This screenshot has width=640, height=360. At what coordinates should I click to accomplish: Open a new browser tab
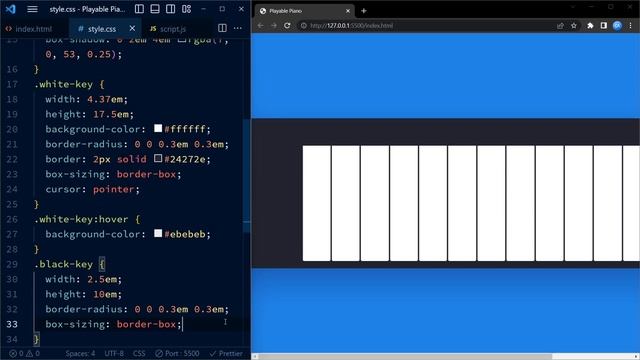364,11
